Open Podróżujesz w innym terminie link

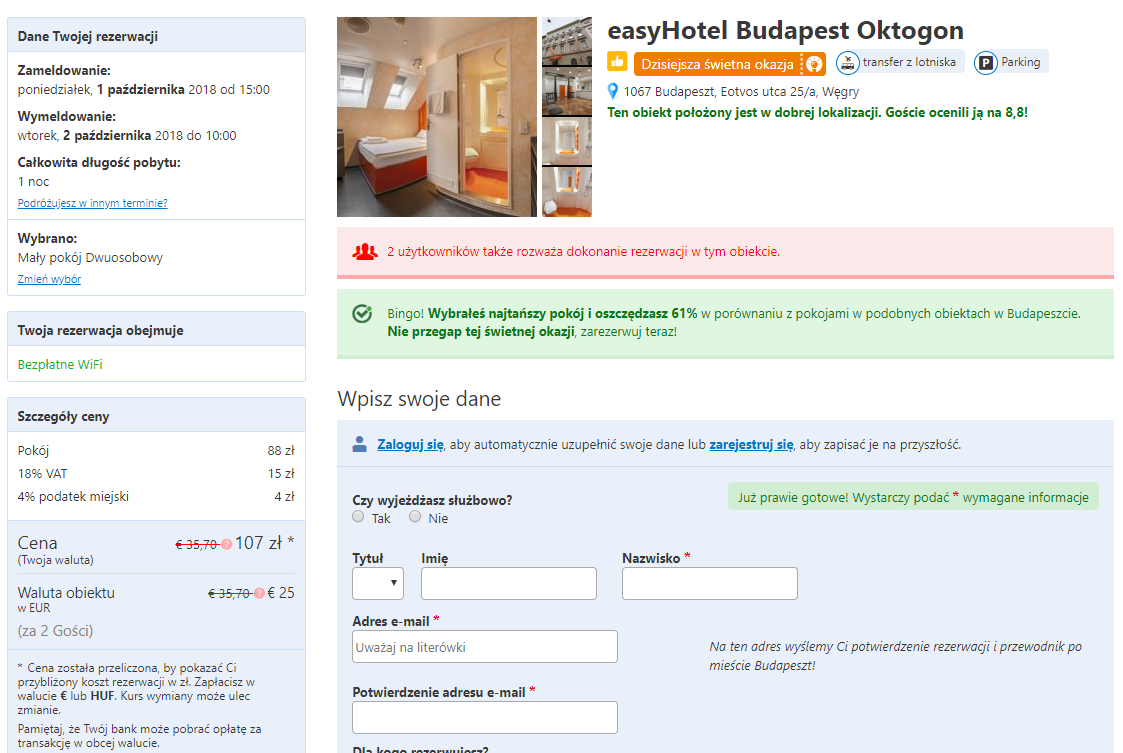point(92,203)
